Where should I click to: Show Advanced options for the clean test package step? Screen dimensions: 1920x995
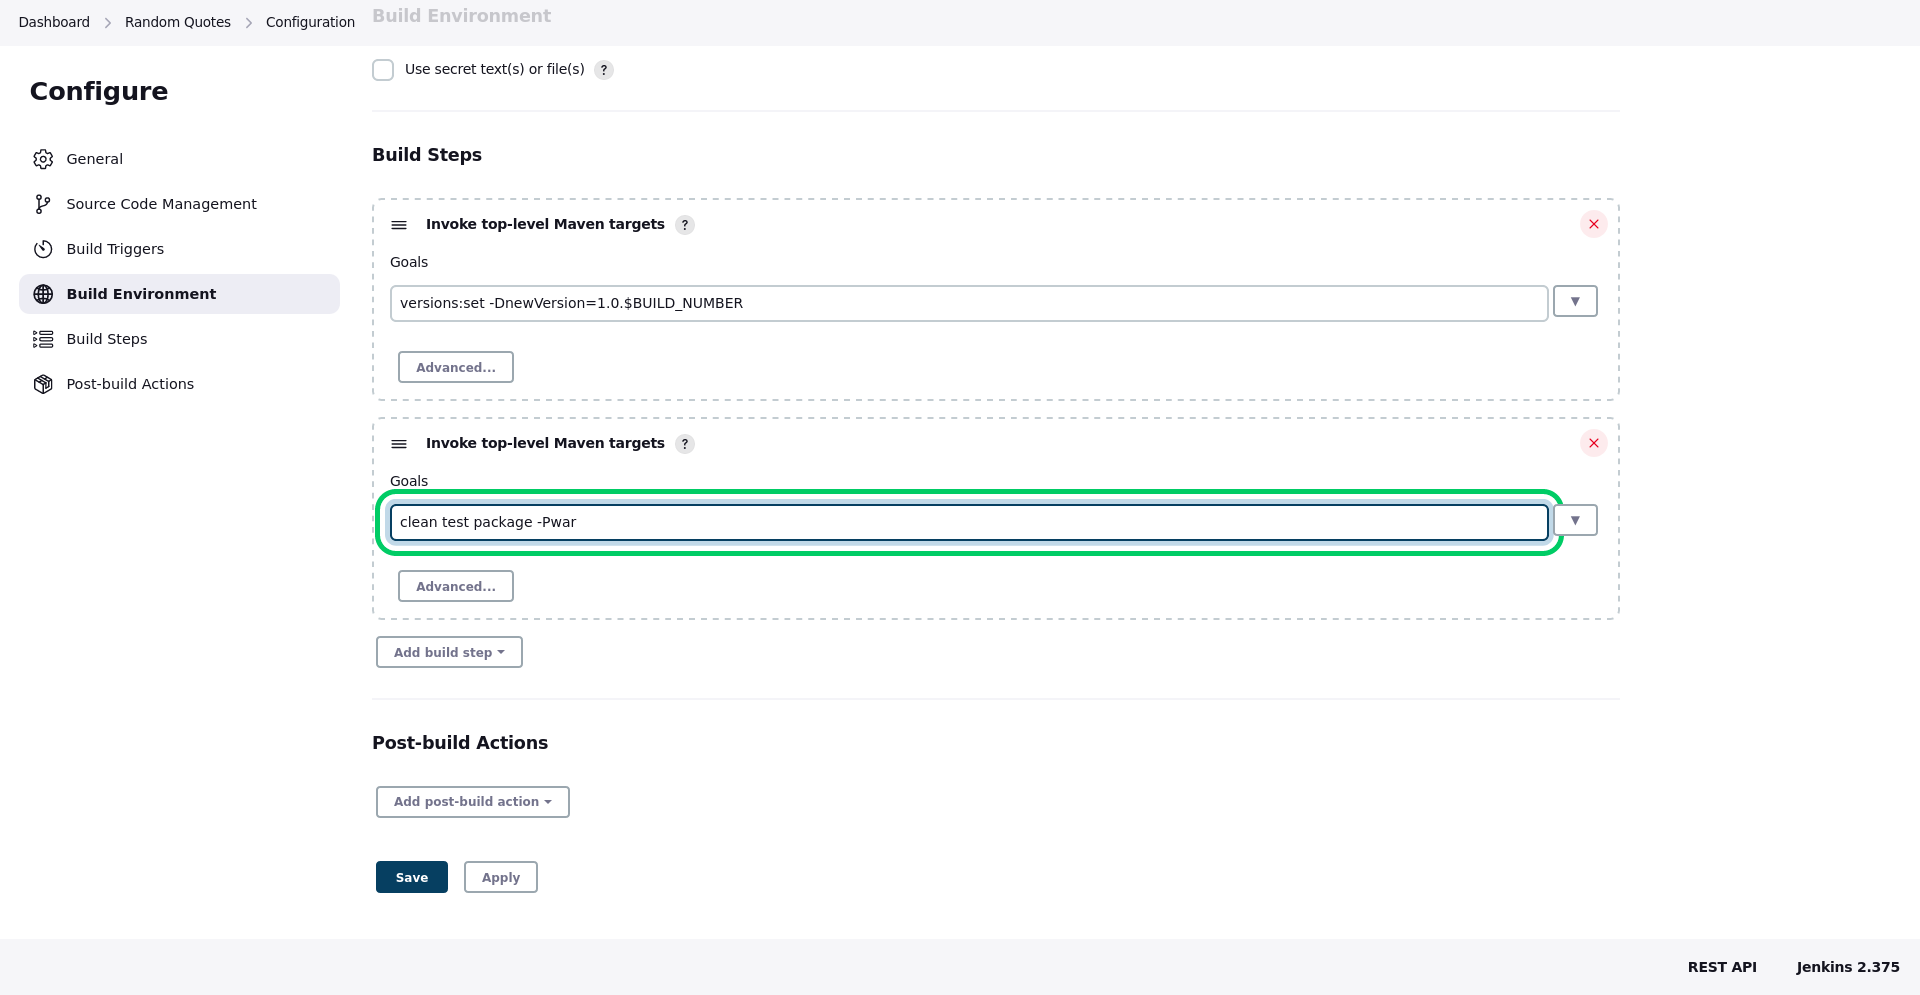pyautogui.click(x=456, y=586)
